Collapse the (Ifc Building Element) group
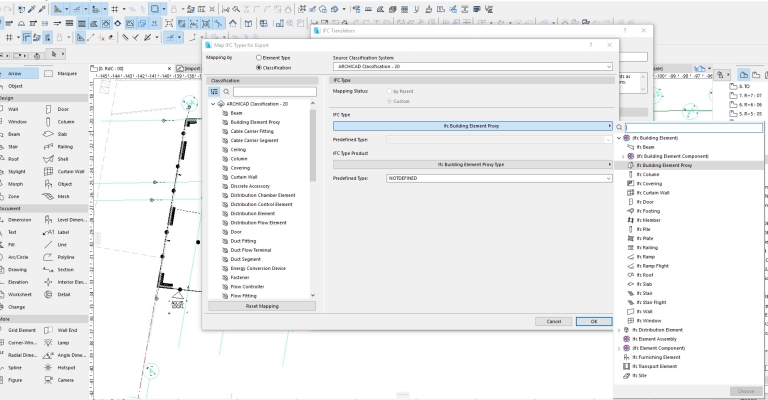Screen dimensions: 768x400 pyautogui.click(x=619, y=138)
